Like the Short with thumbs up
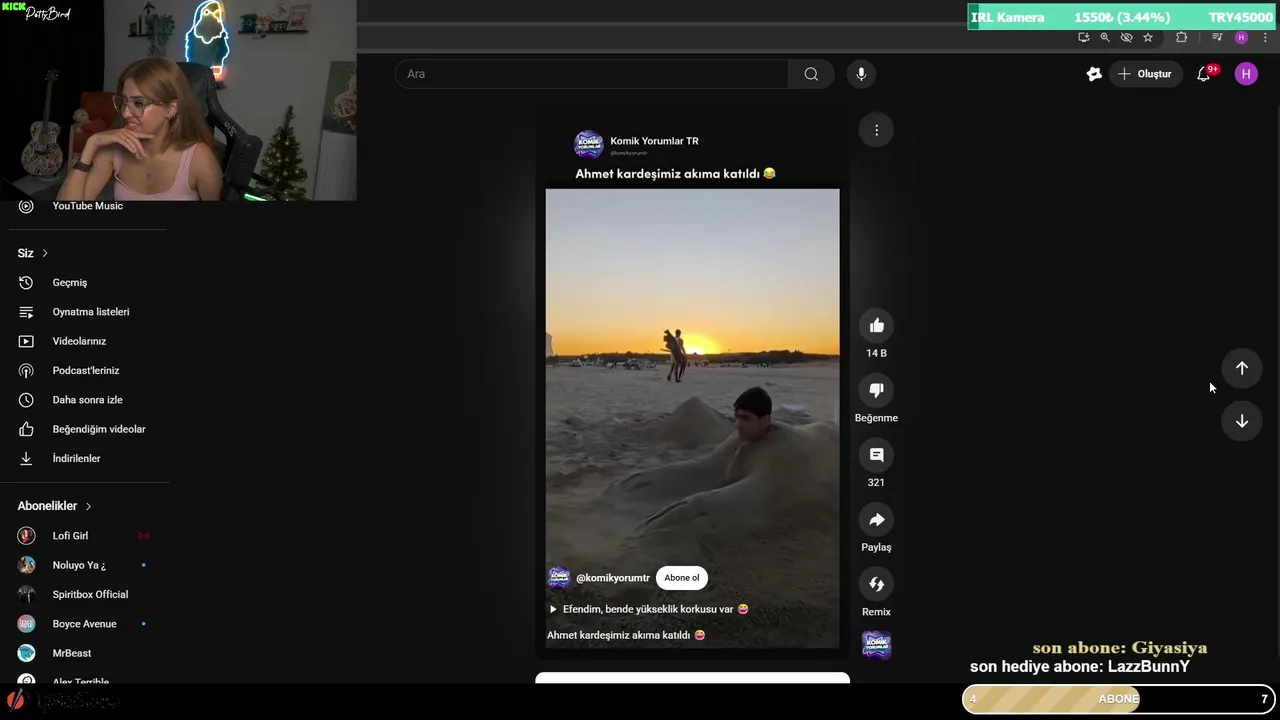This screenshot has height=720, width=1280. click(x=876, y=326)
